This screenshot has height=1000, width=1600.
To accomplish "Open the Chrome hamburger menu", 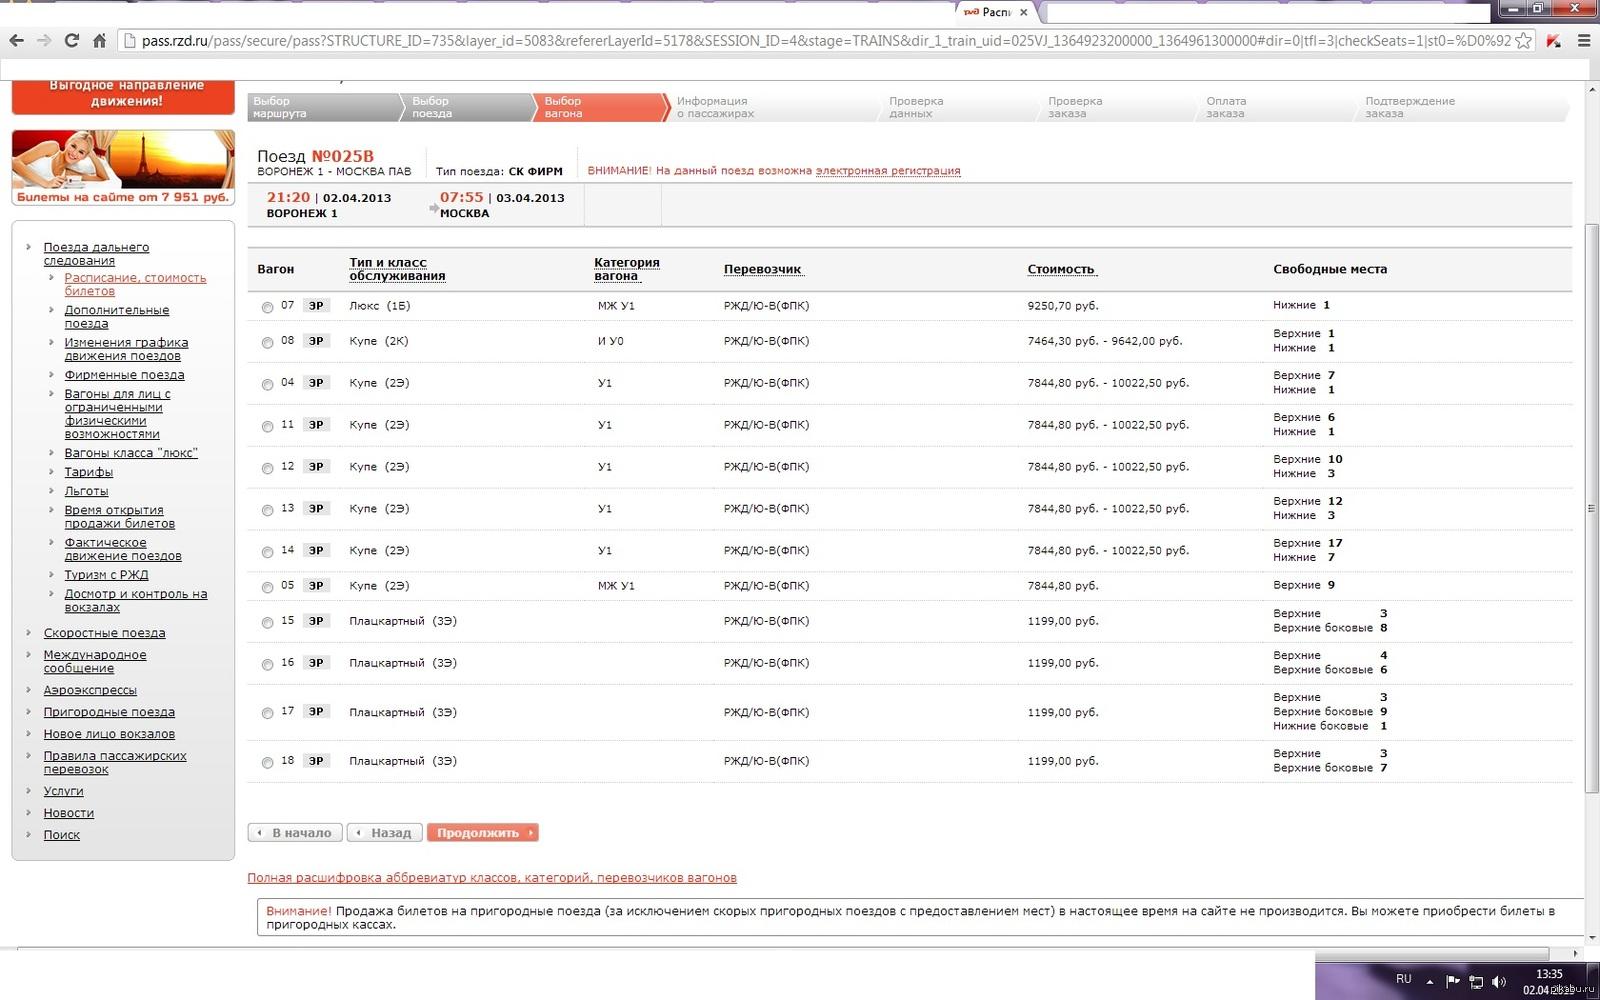I will point(1584,41).
